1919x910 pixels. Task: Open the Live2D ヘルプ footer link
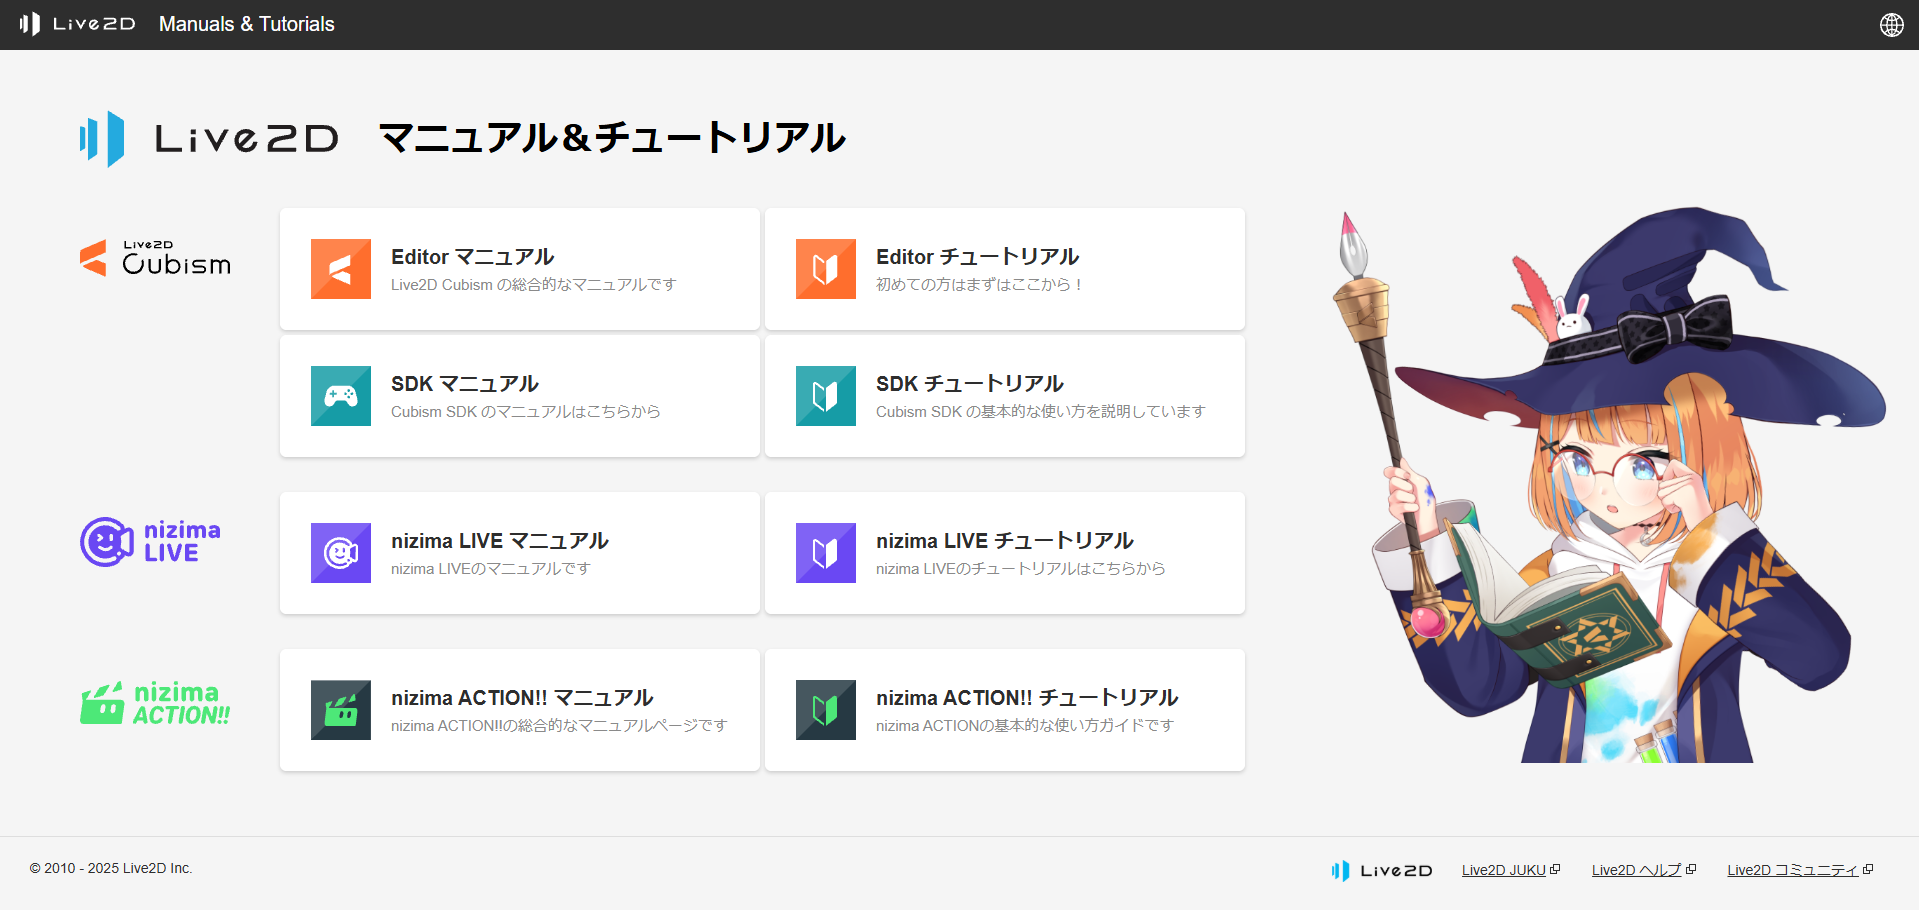(x=1636, y=870)
